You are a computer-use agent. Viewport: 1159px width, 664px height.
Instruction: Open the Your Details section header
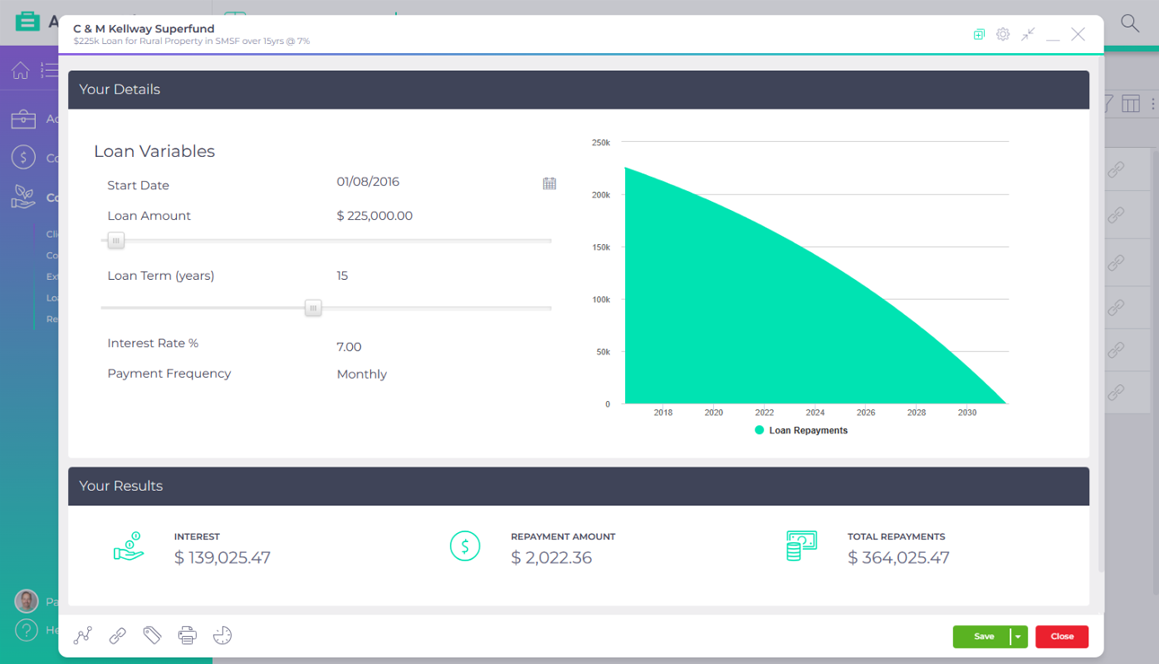point(123,89)
